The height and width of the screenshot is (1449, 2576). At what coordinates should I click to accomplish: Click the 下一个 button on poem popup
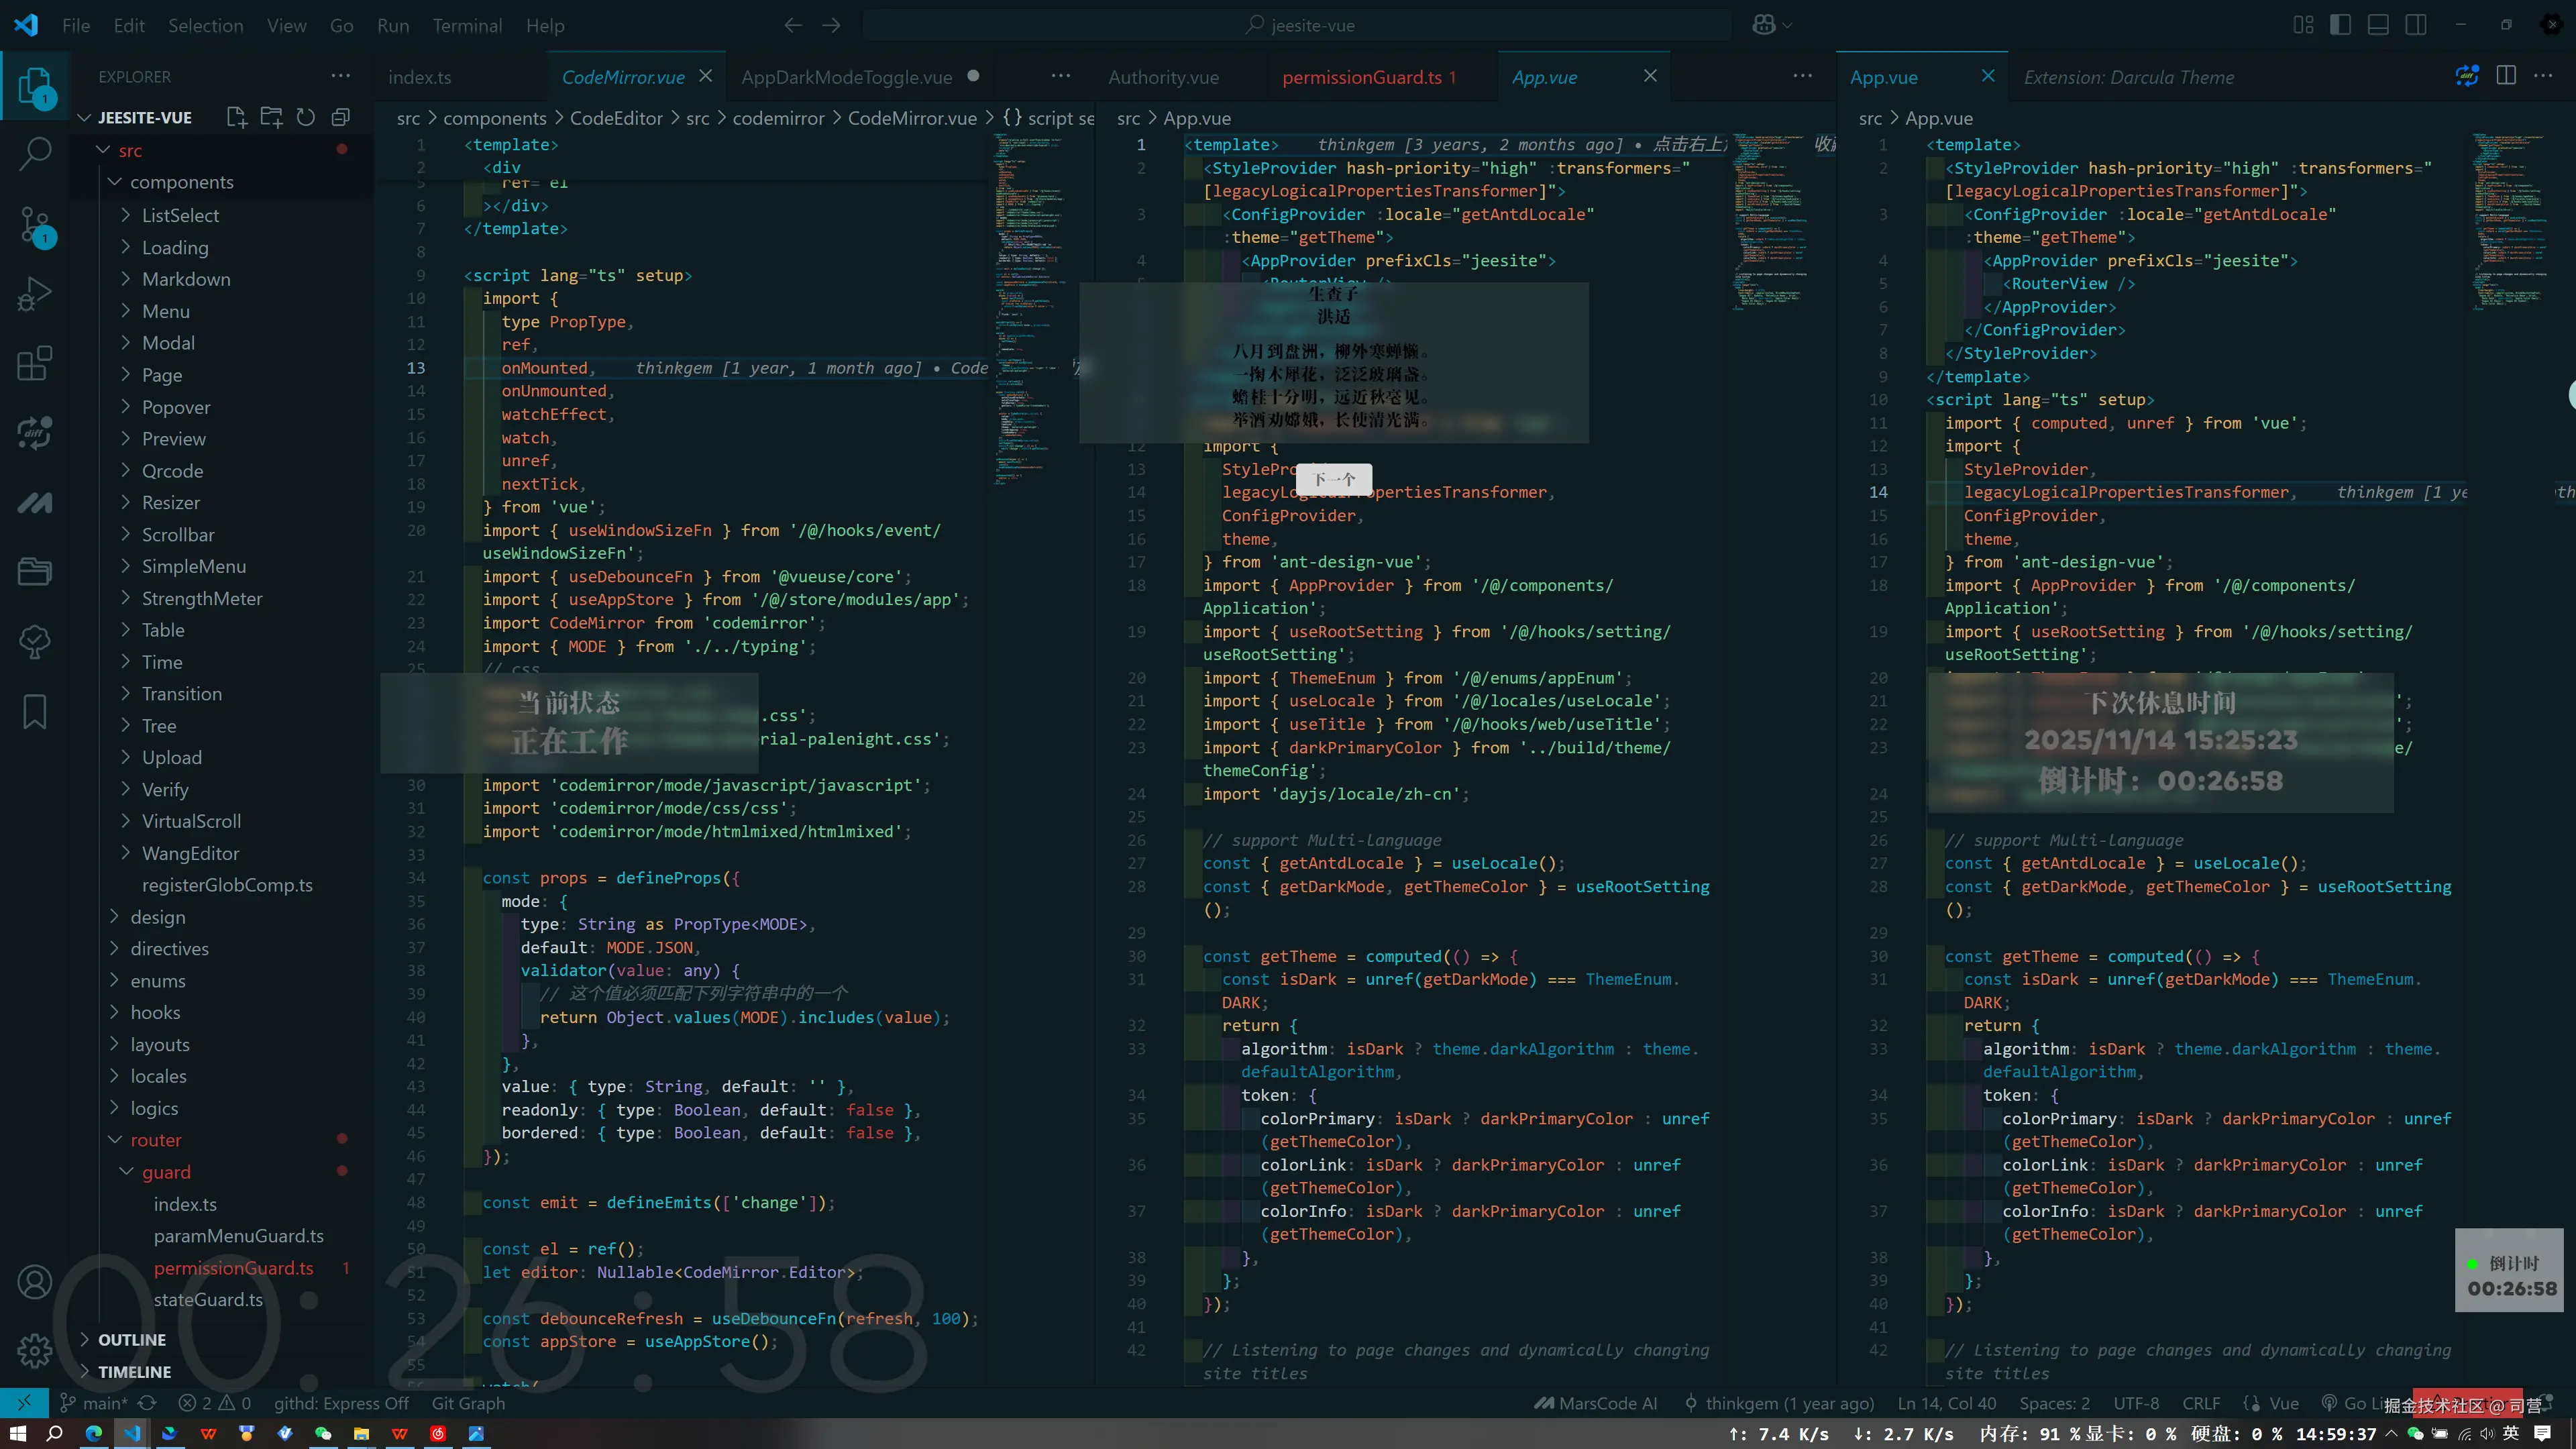coord(1333,479)
